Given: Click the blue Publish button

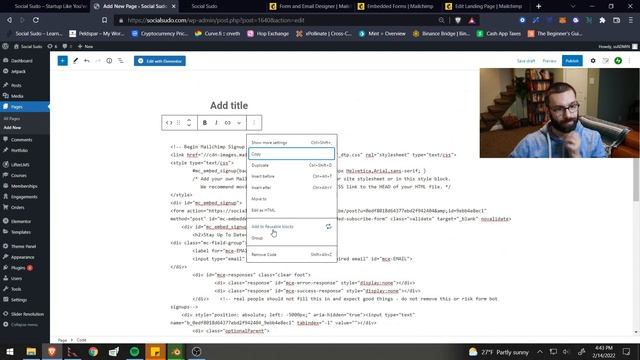Looking at the screenshot, I should click(572, 61).
